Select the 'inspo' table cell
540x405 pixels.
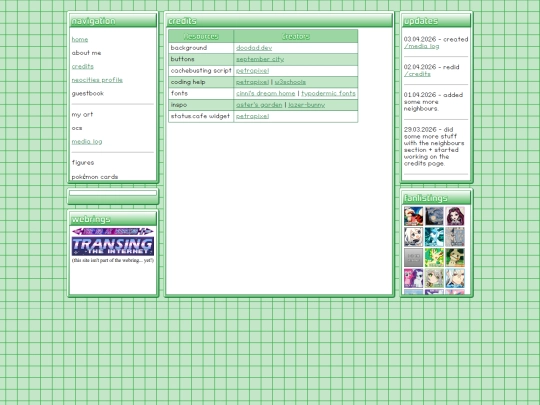point(201,105)
